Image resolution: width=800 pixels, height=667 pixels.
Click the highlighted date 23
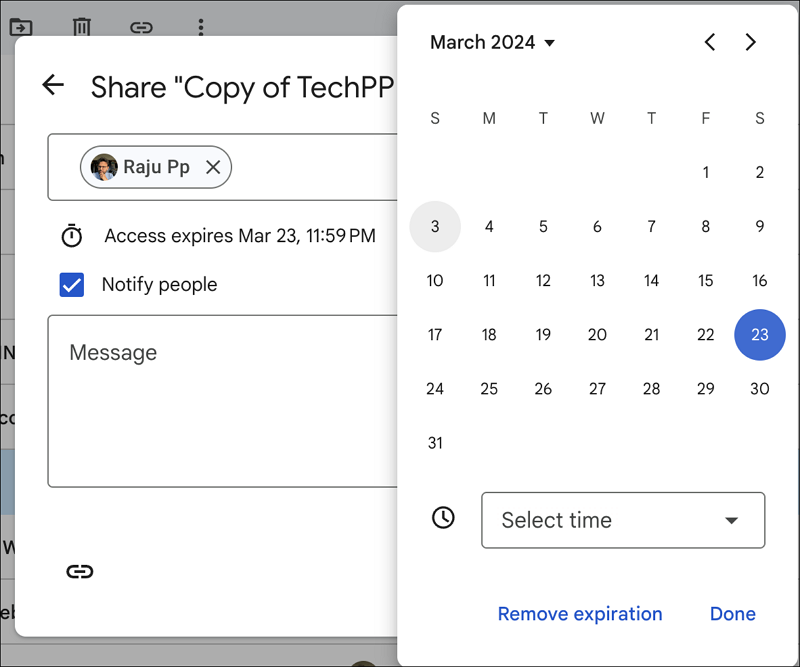pyautogui.click(x=760, y=335)
